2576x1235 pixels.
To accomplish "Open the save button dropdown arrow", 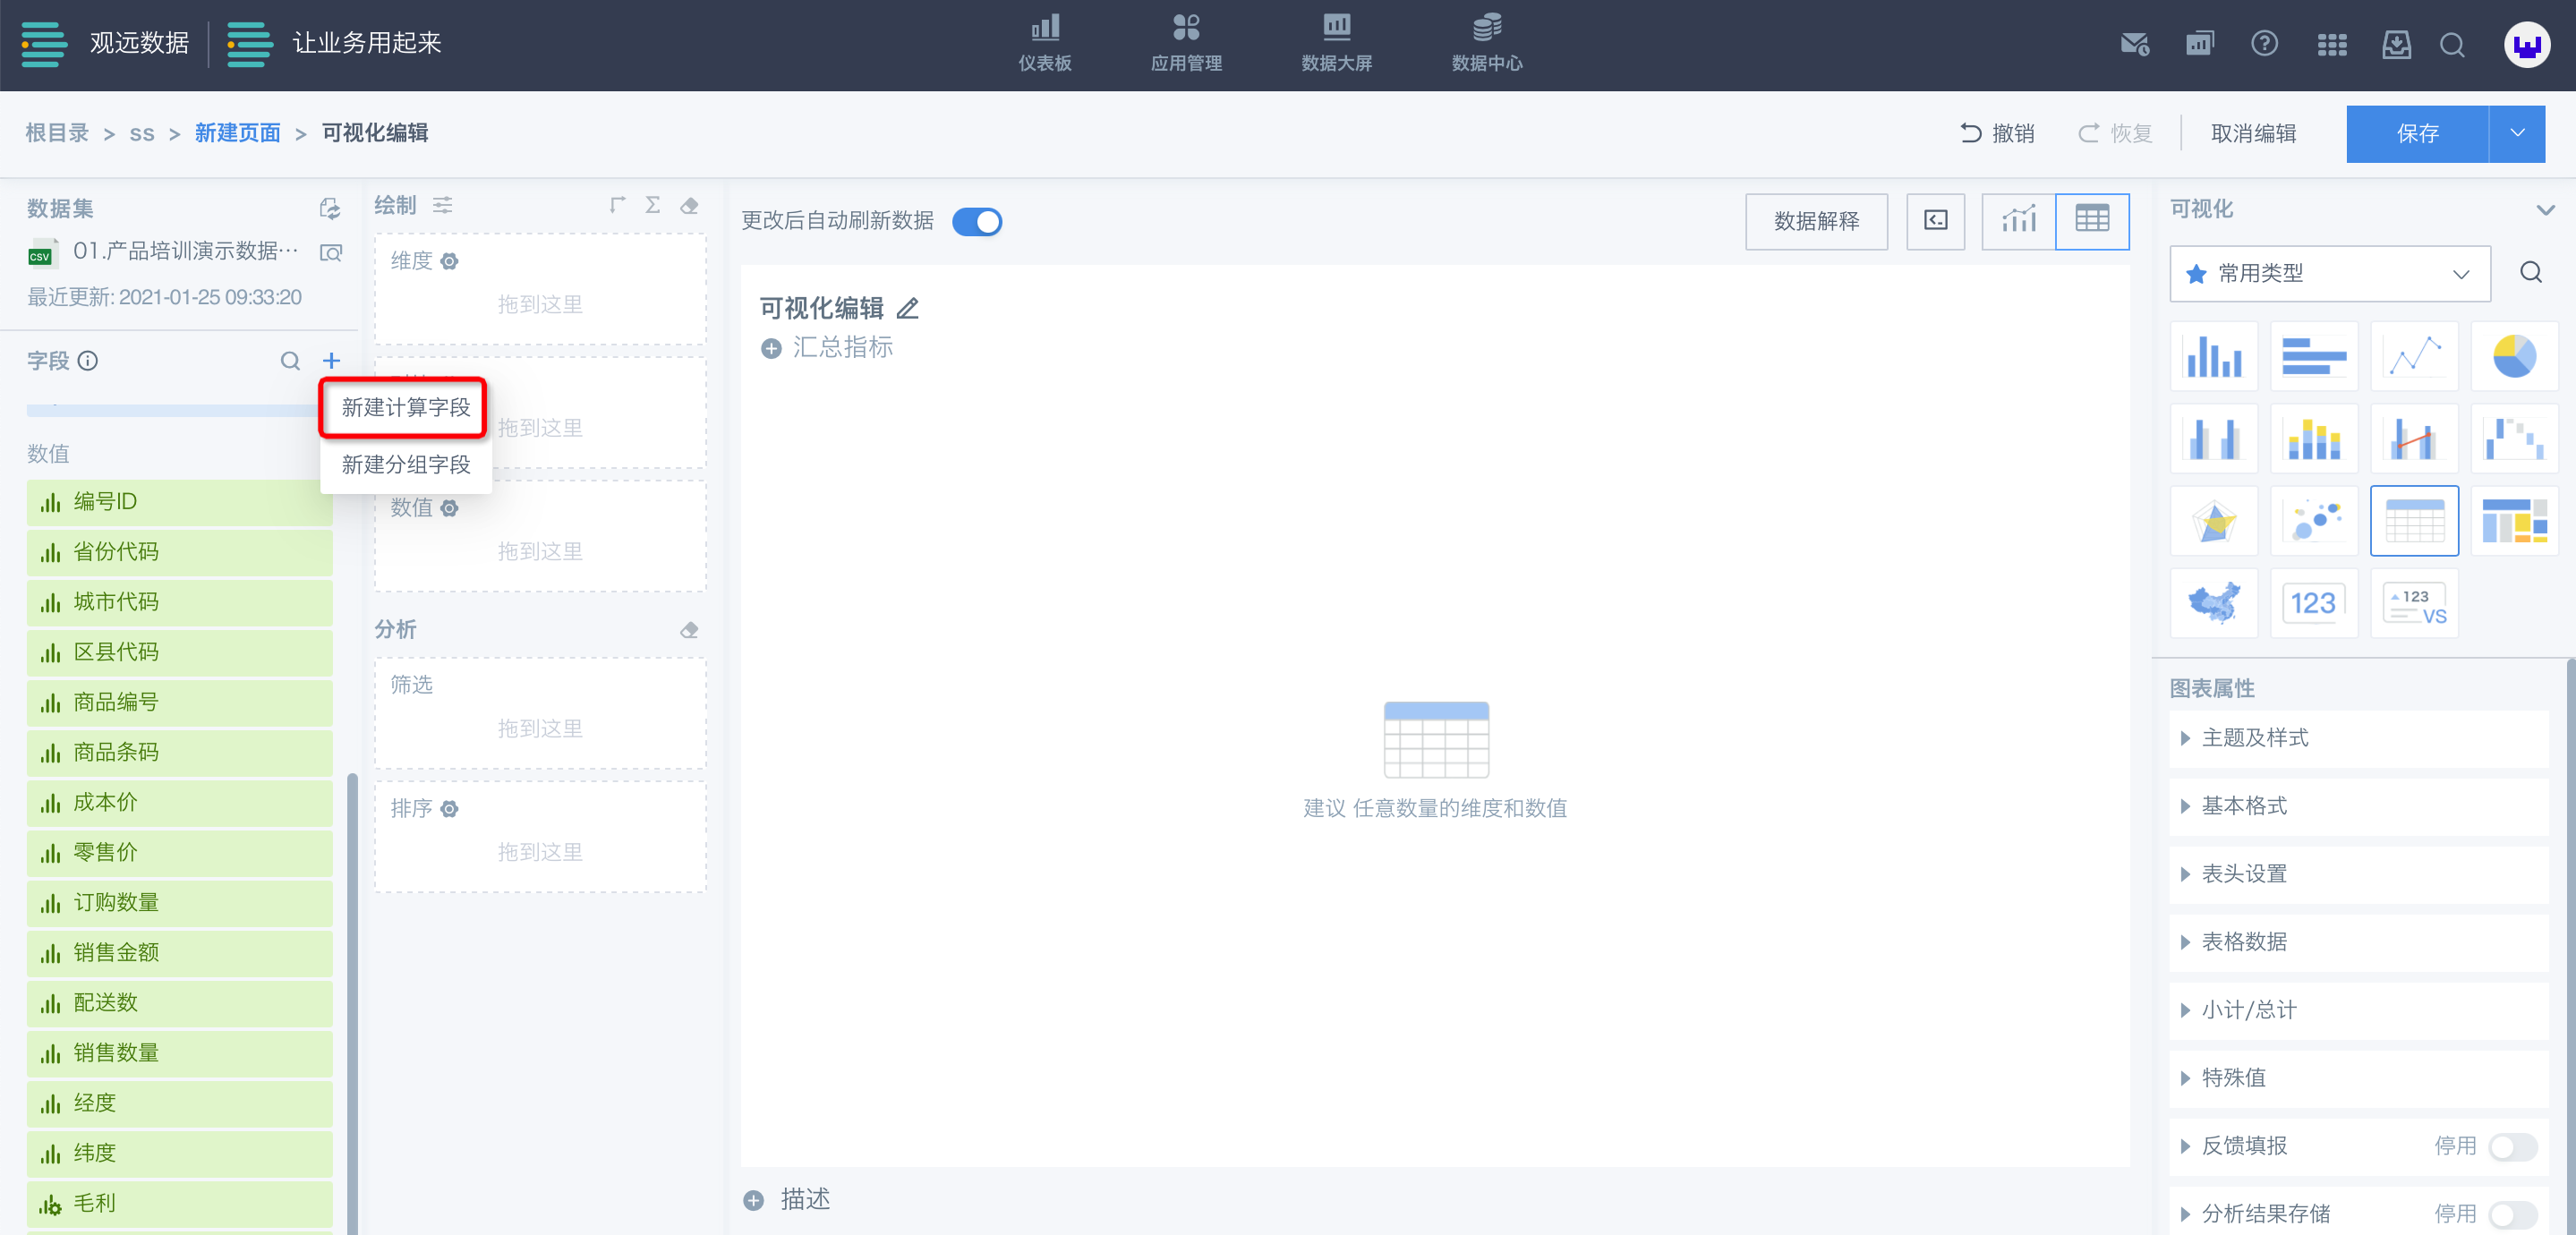I will coord(2517,133).
